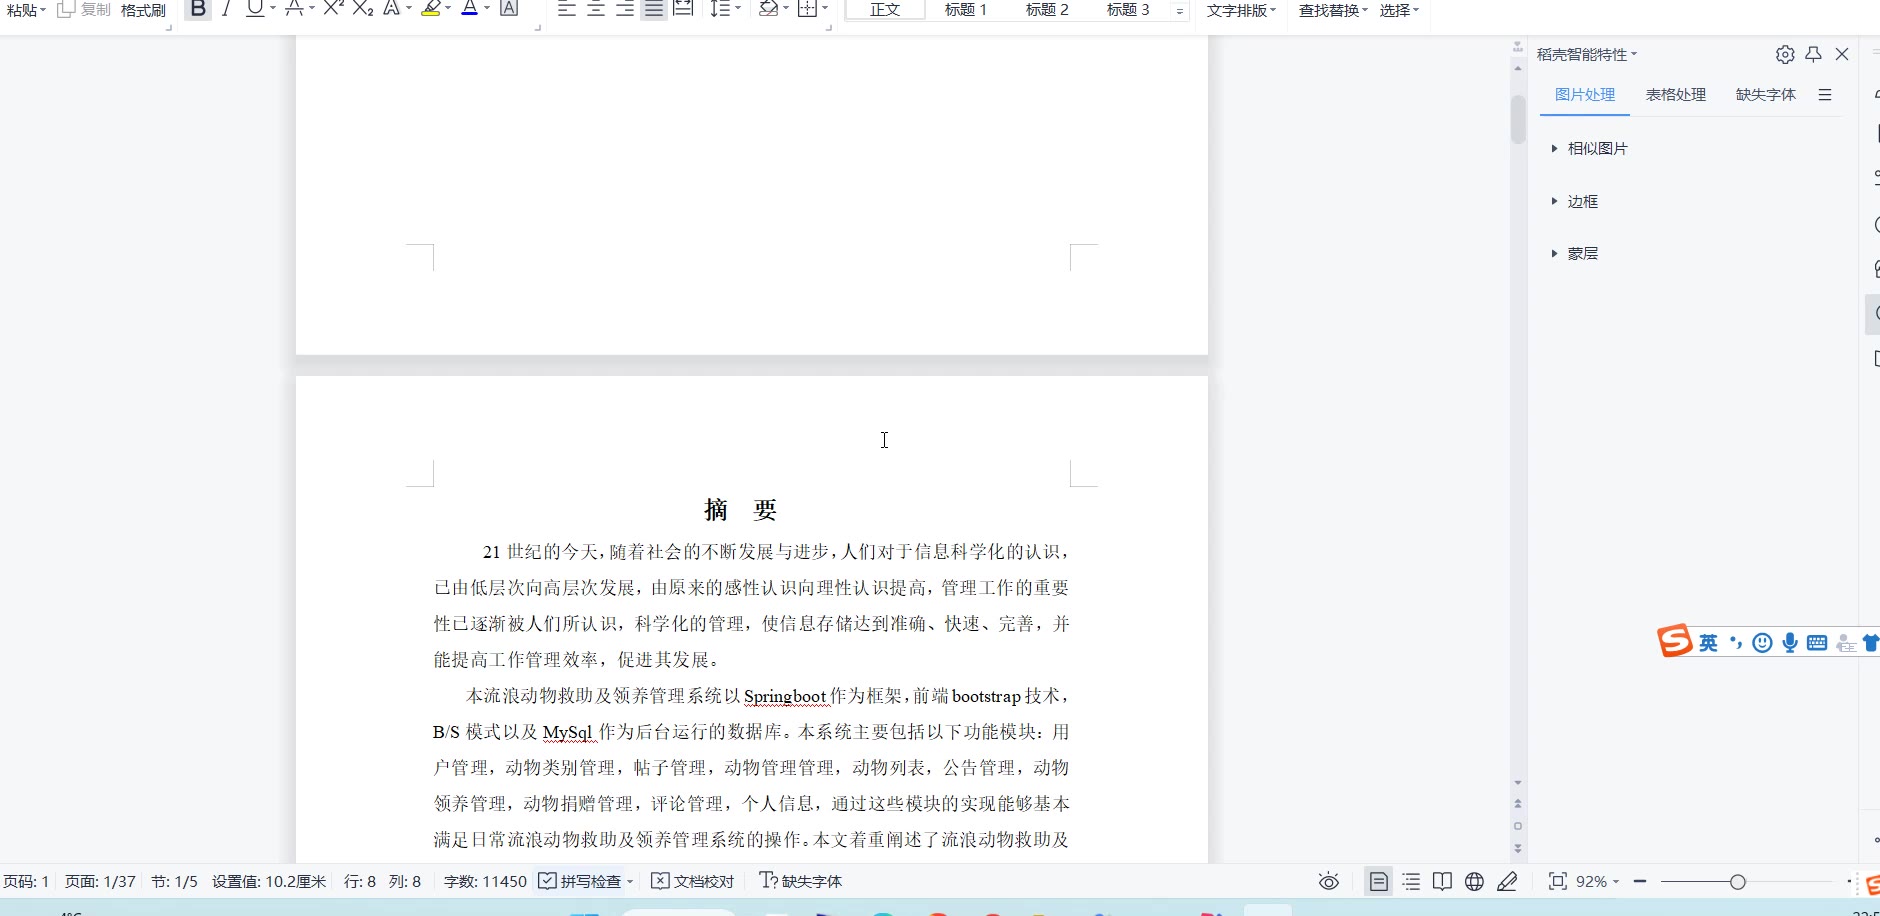Viewport: 1880px width, 916px height.
Task: Click the Copy button
Action: pyautogui.click(x=84, y=10)
